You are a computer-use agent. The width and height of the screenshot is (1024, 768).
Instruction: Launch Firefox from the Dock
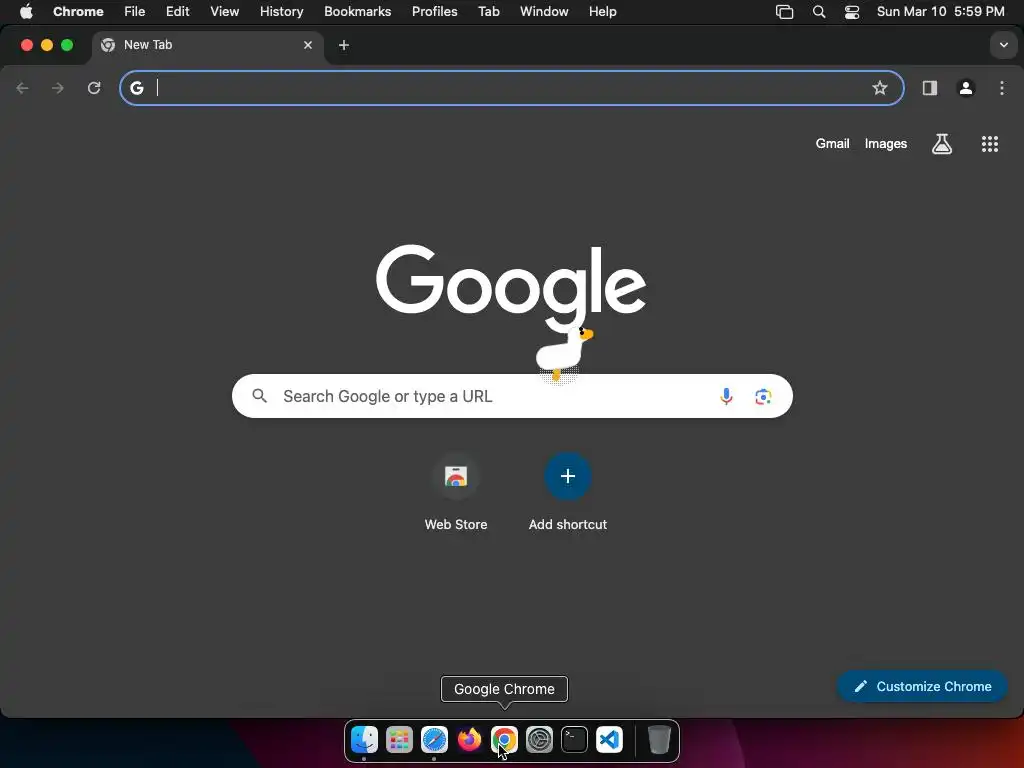[469, 739]
